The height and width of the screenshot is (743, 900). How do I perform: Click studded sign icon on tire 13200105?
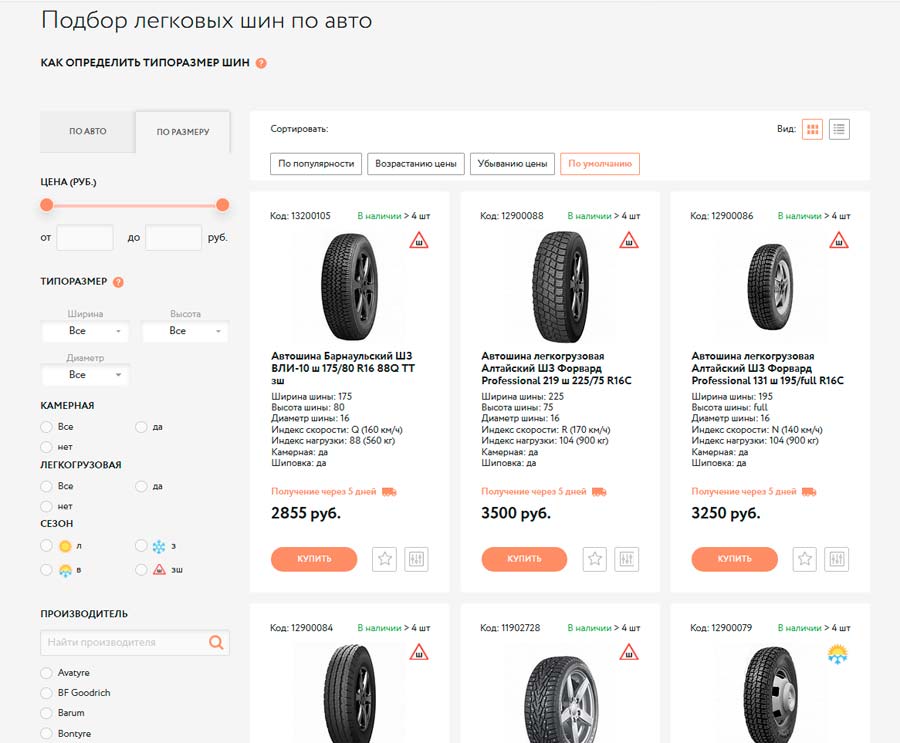click(419, 241)
